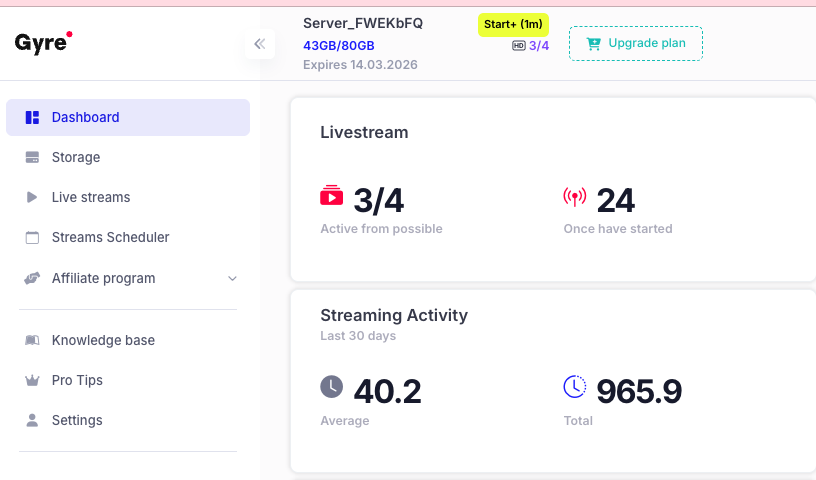Go to Live streams page
Image resolution: width=816 pixels, height=480 pixels.
click(91, 197)
